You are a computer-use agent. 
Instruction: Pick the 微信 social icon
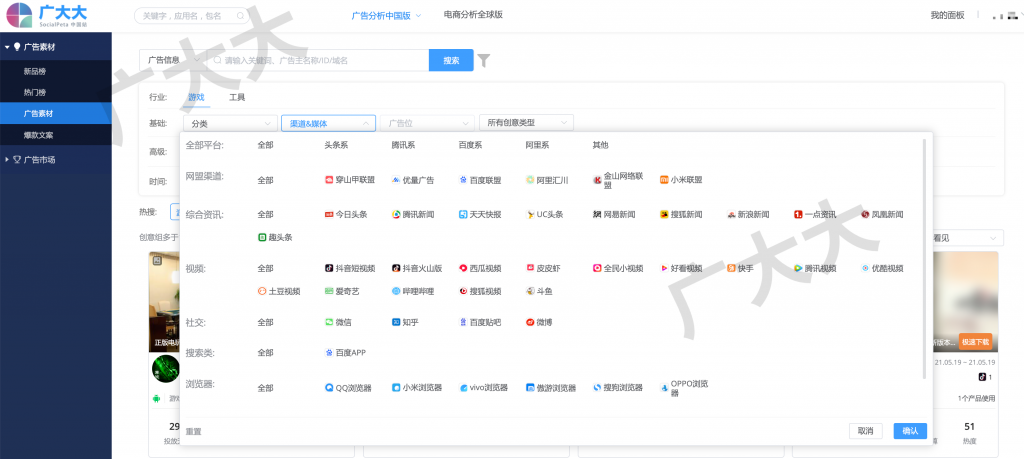(329, 322)
